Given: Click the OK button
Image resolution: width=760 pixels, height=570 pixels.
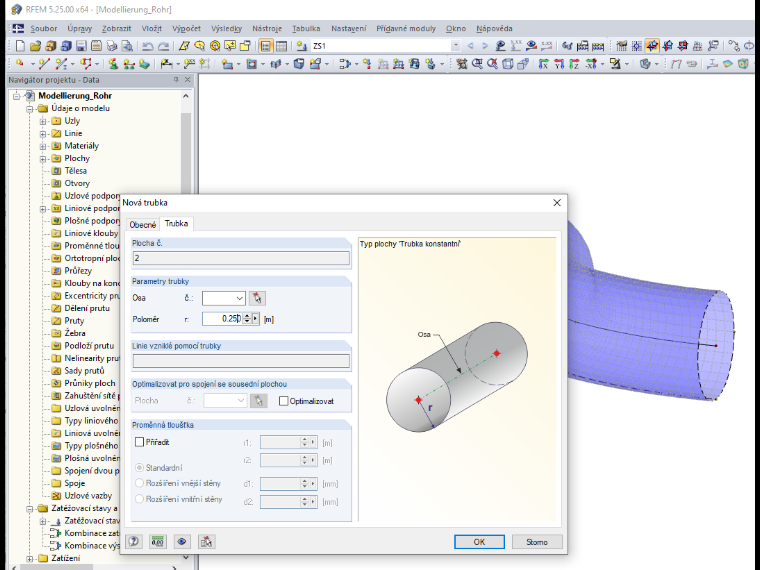Looking at the screenshot, I should [479, 542].
